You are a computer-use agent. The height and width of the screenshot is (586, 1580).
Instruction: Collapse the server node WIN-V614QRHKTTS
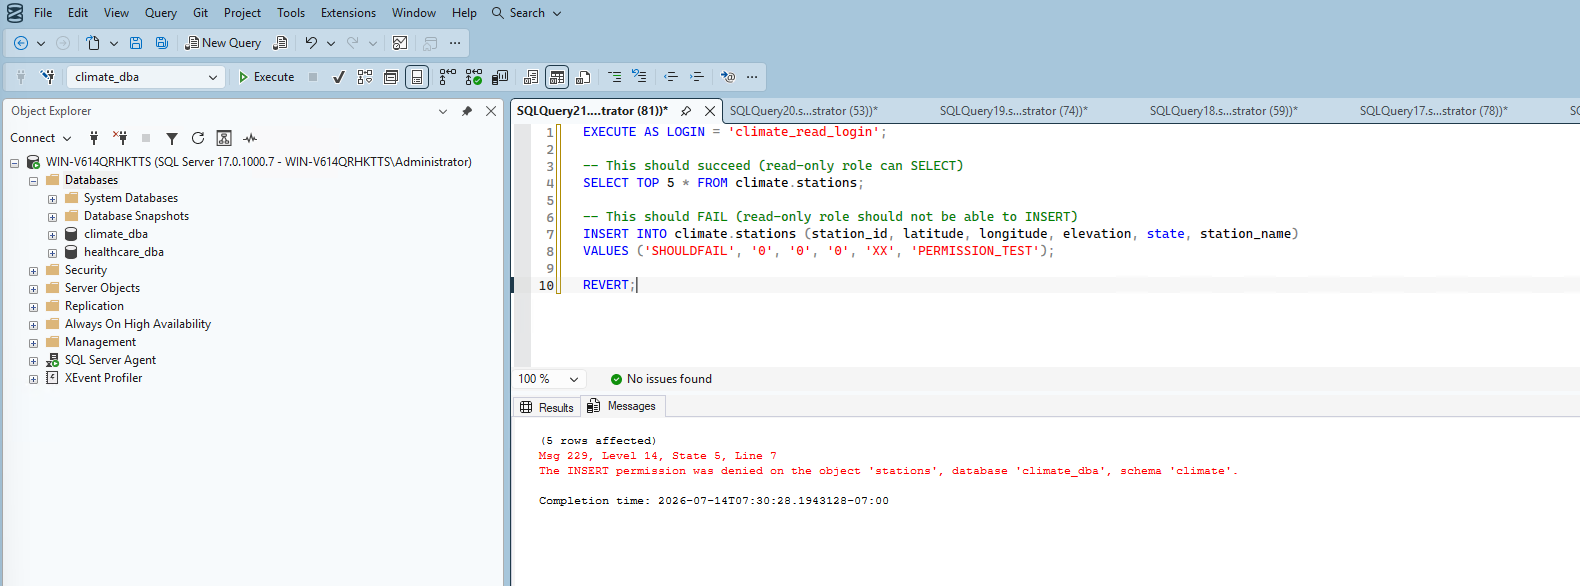point(14,162)
